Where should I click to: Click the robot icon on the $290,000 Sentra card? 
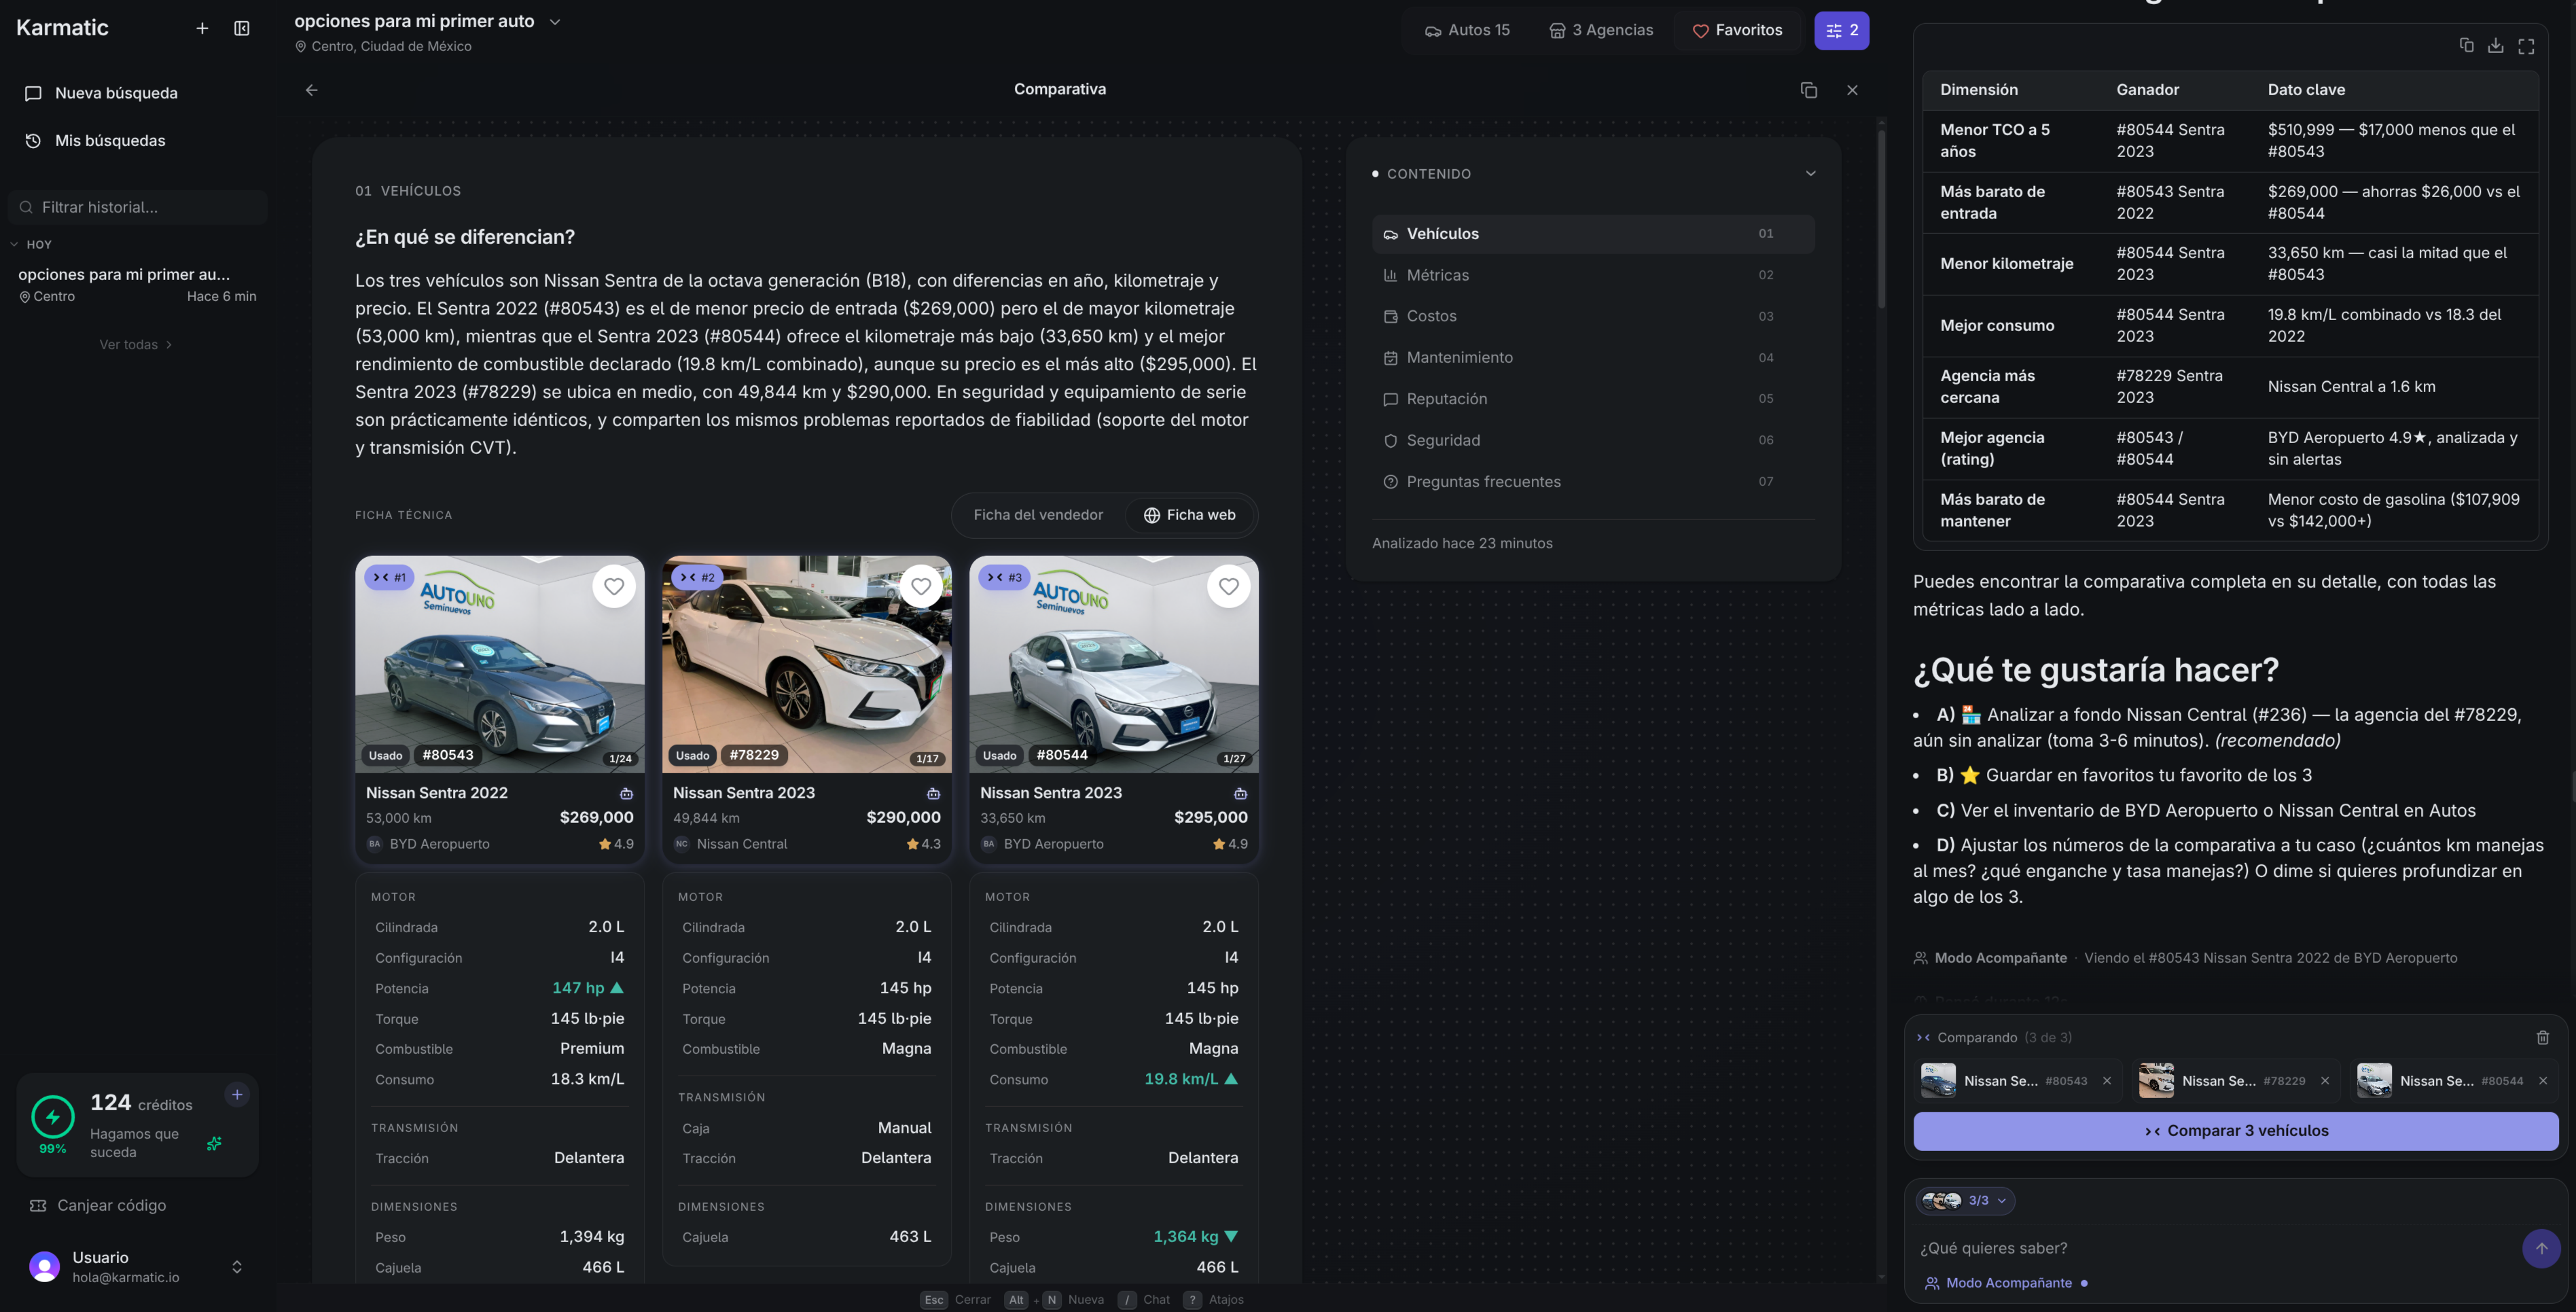pyautogui.click(x=933, y=793)
